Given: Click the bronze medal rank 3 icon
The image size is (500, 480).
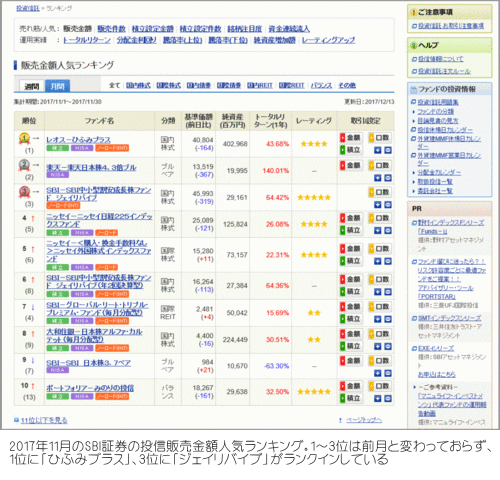Looking at the screenshot, I should [24, 192].
